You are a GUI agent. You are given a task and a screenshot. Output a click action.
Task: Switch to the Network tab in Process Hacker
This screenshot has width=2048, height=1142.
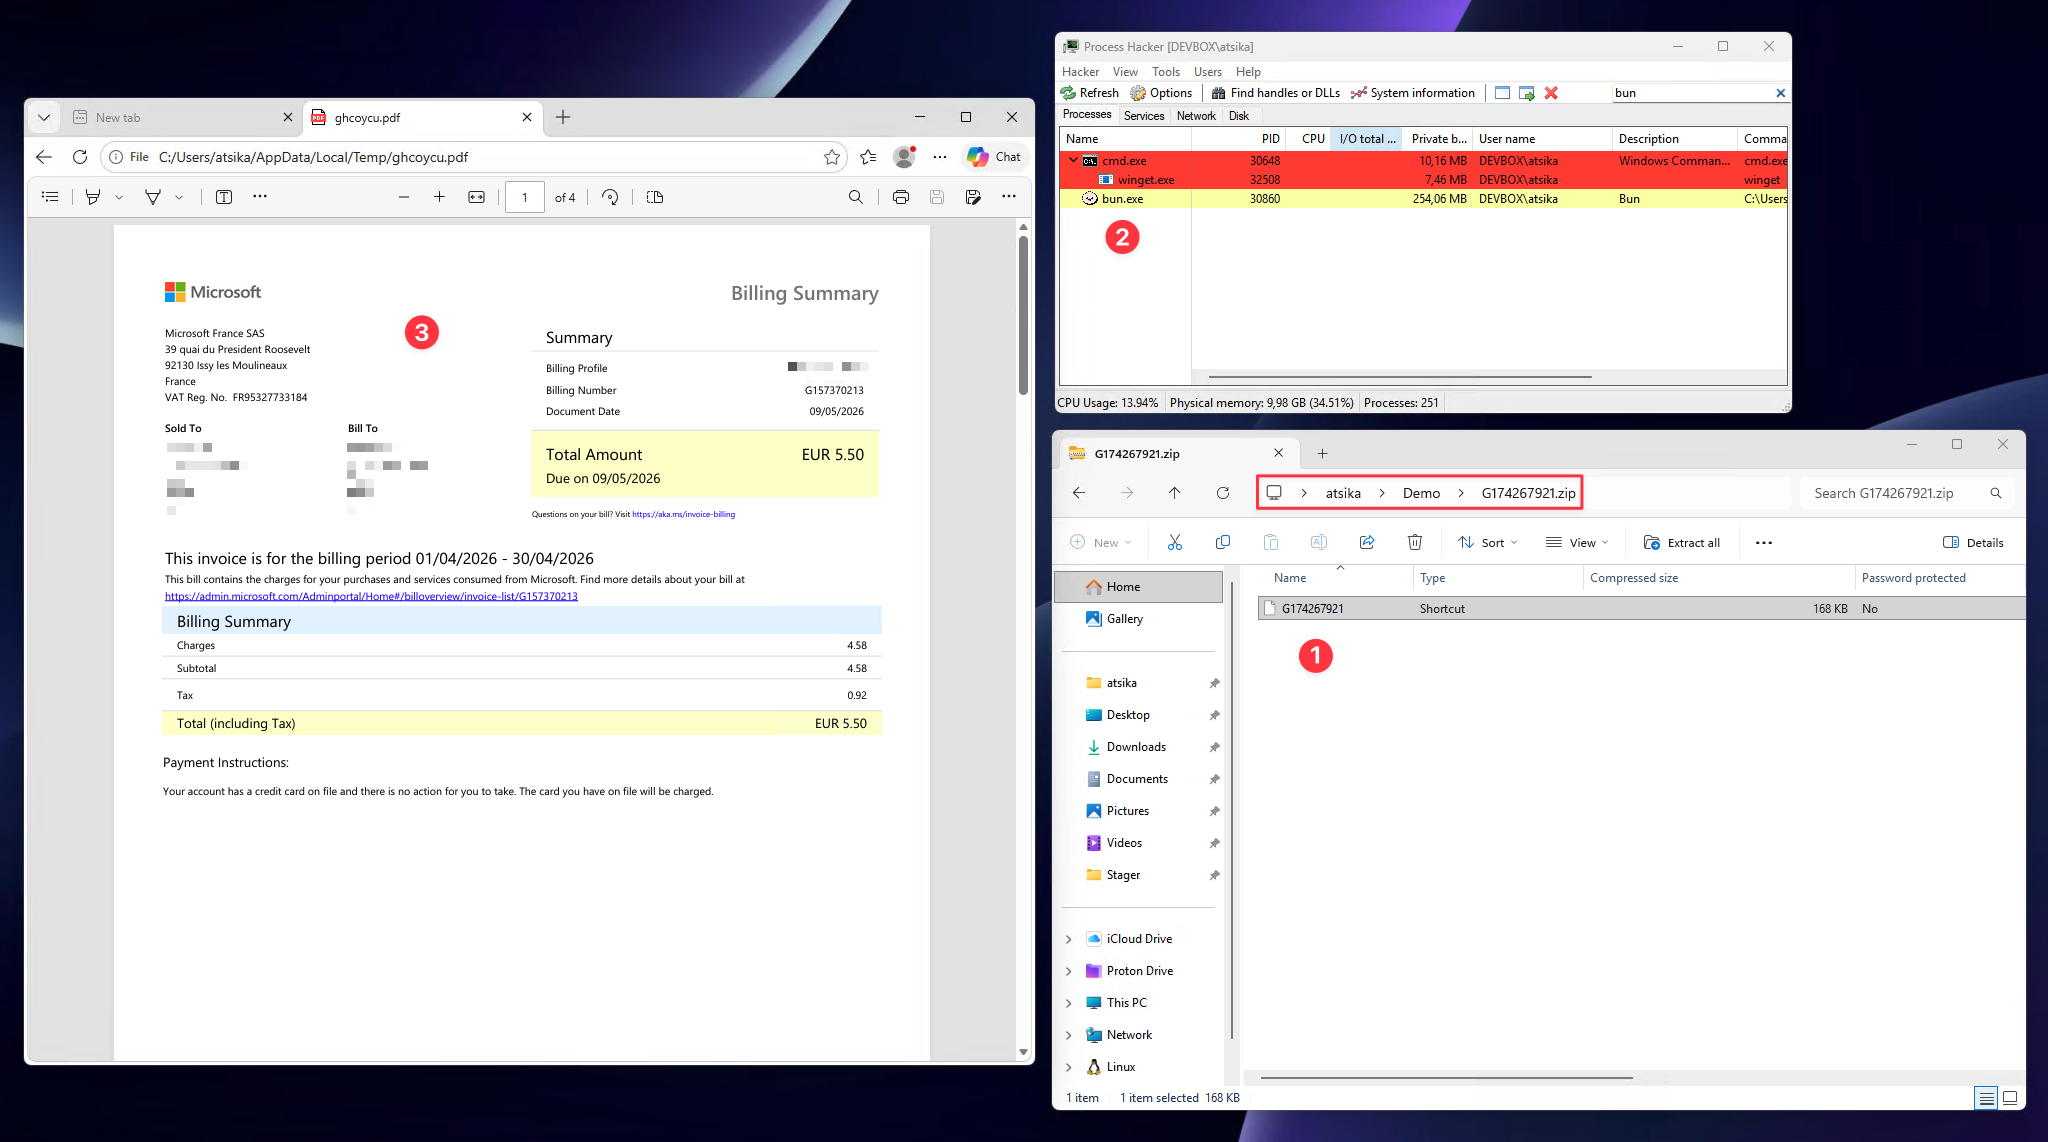pyautogui.click(x=1196, y=116)
